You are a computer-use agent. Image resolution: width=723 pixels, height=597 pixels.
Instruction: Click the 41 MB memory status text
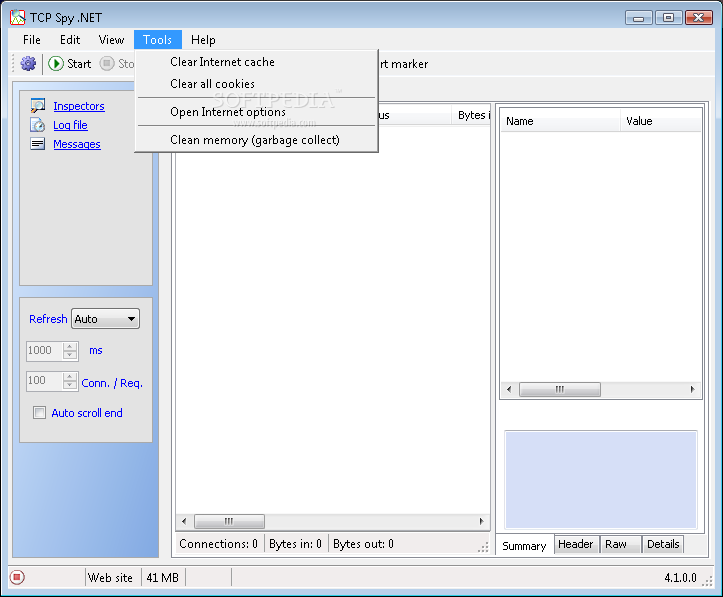[x=162, y=578]
